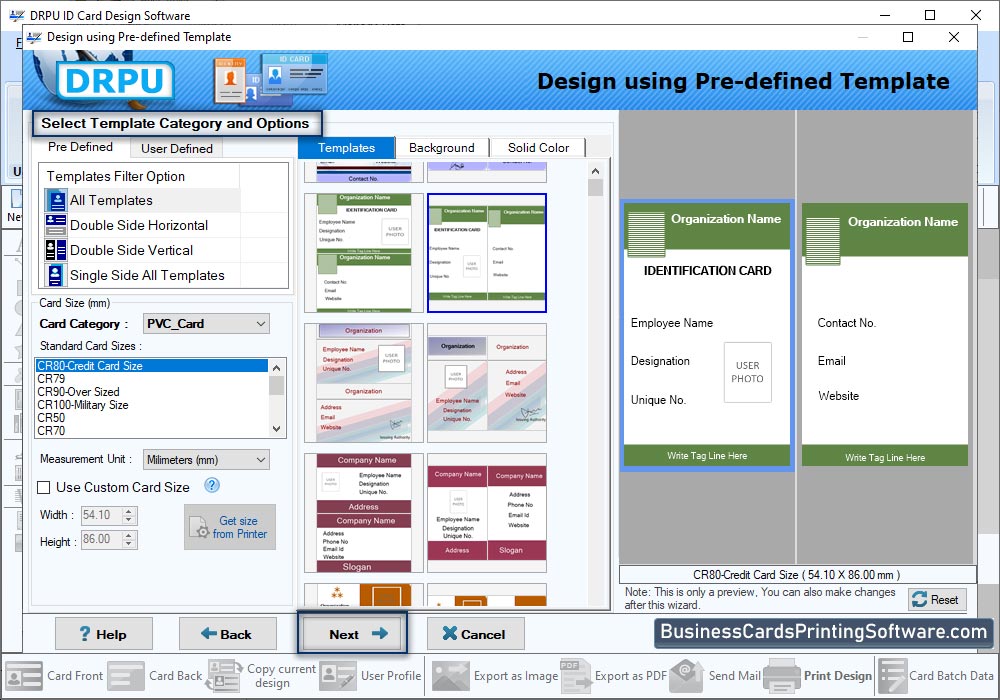Click the DRPU logo in banner
Image resolution: width=1000 pixels, height=700 pixels.
point(115,81)
